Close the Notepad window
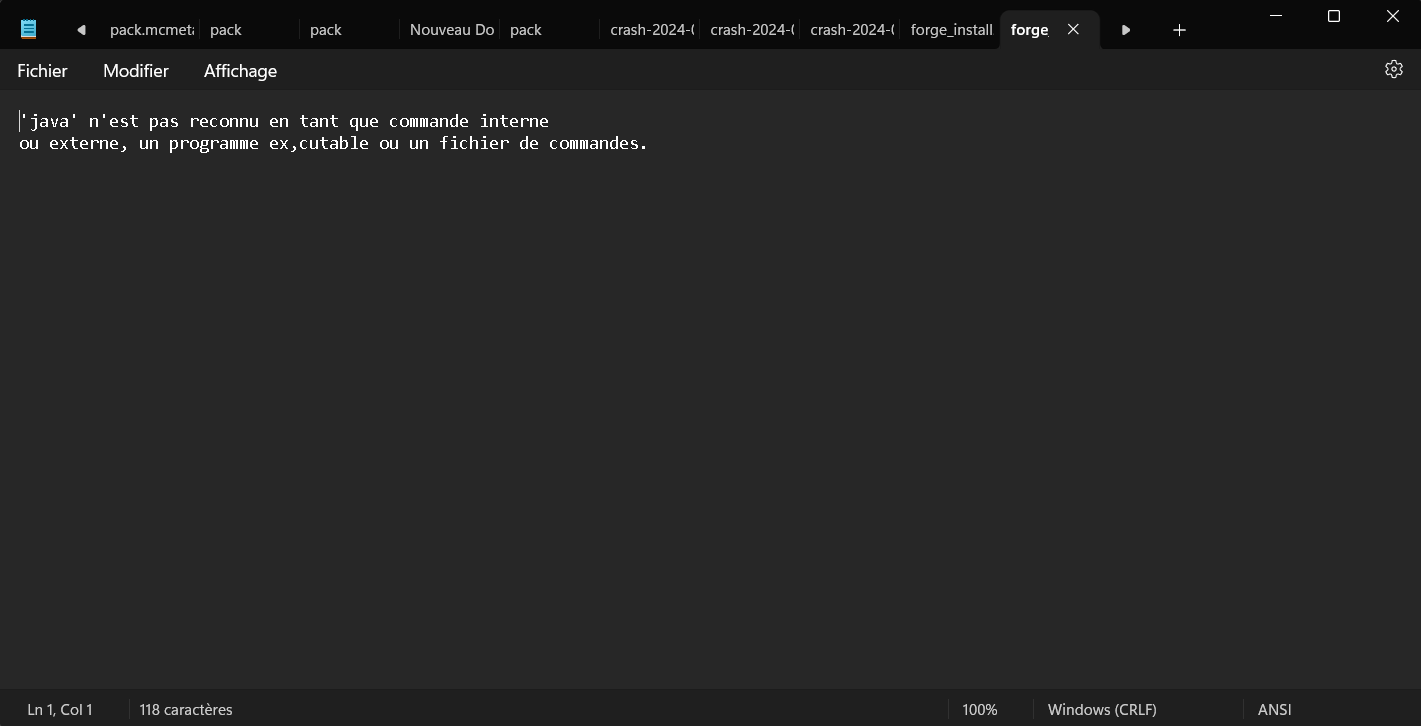This screenshot has height=726, width=1421. [1392, 16]
